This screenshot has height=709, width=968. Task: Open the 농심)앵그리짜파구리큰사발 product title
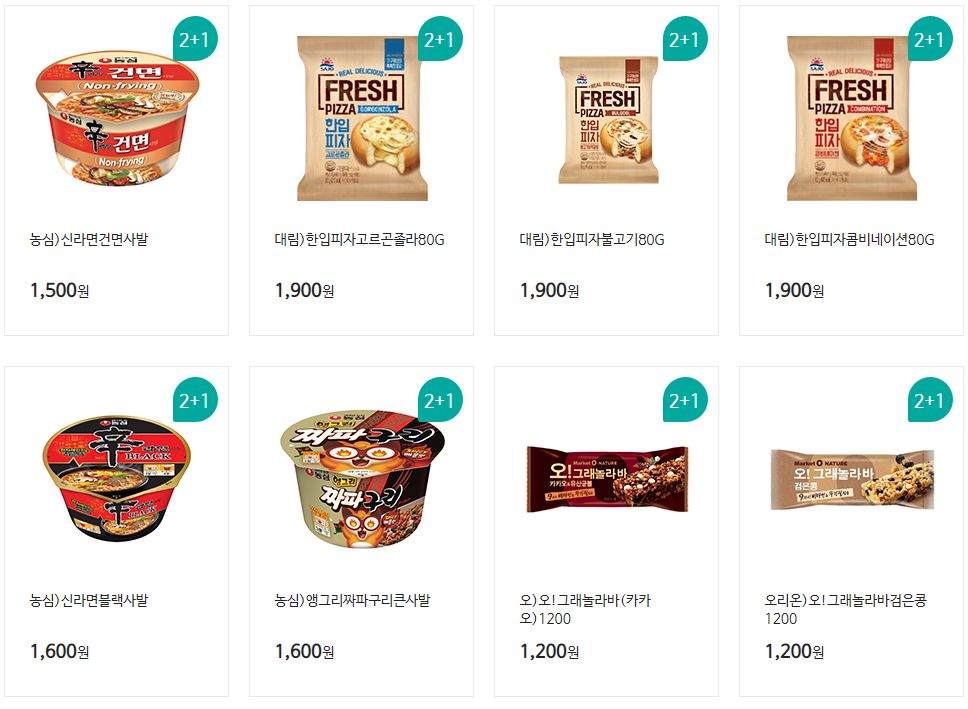tap(353, 600)
